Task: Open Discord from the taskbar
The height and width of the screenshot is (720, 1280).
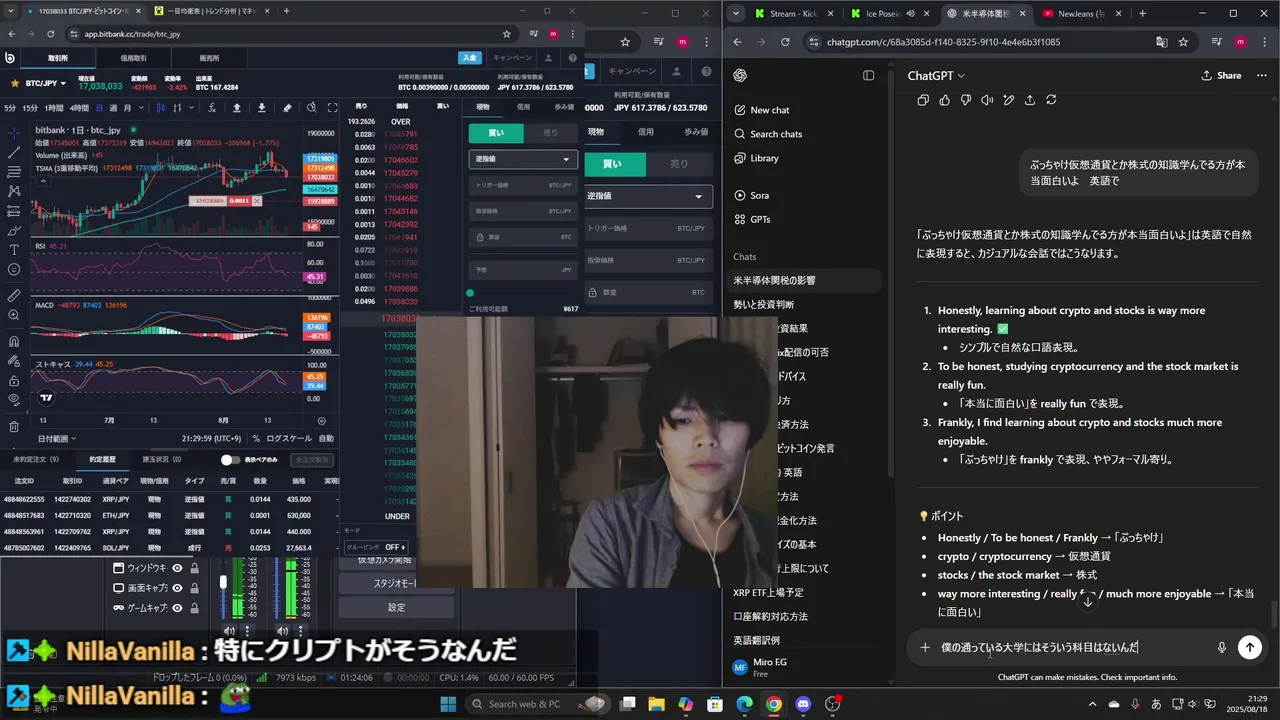Action: point(802,704)
